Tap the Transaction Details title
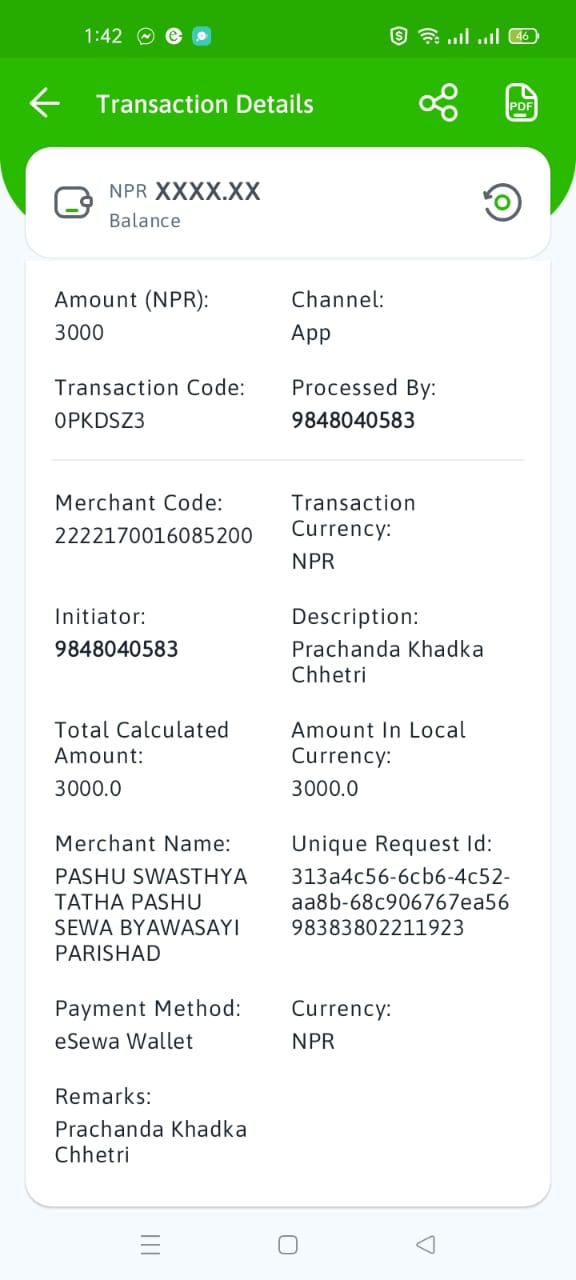Viewport: 576px width, 1280px height. coord(205,104)
